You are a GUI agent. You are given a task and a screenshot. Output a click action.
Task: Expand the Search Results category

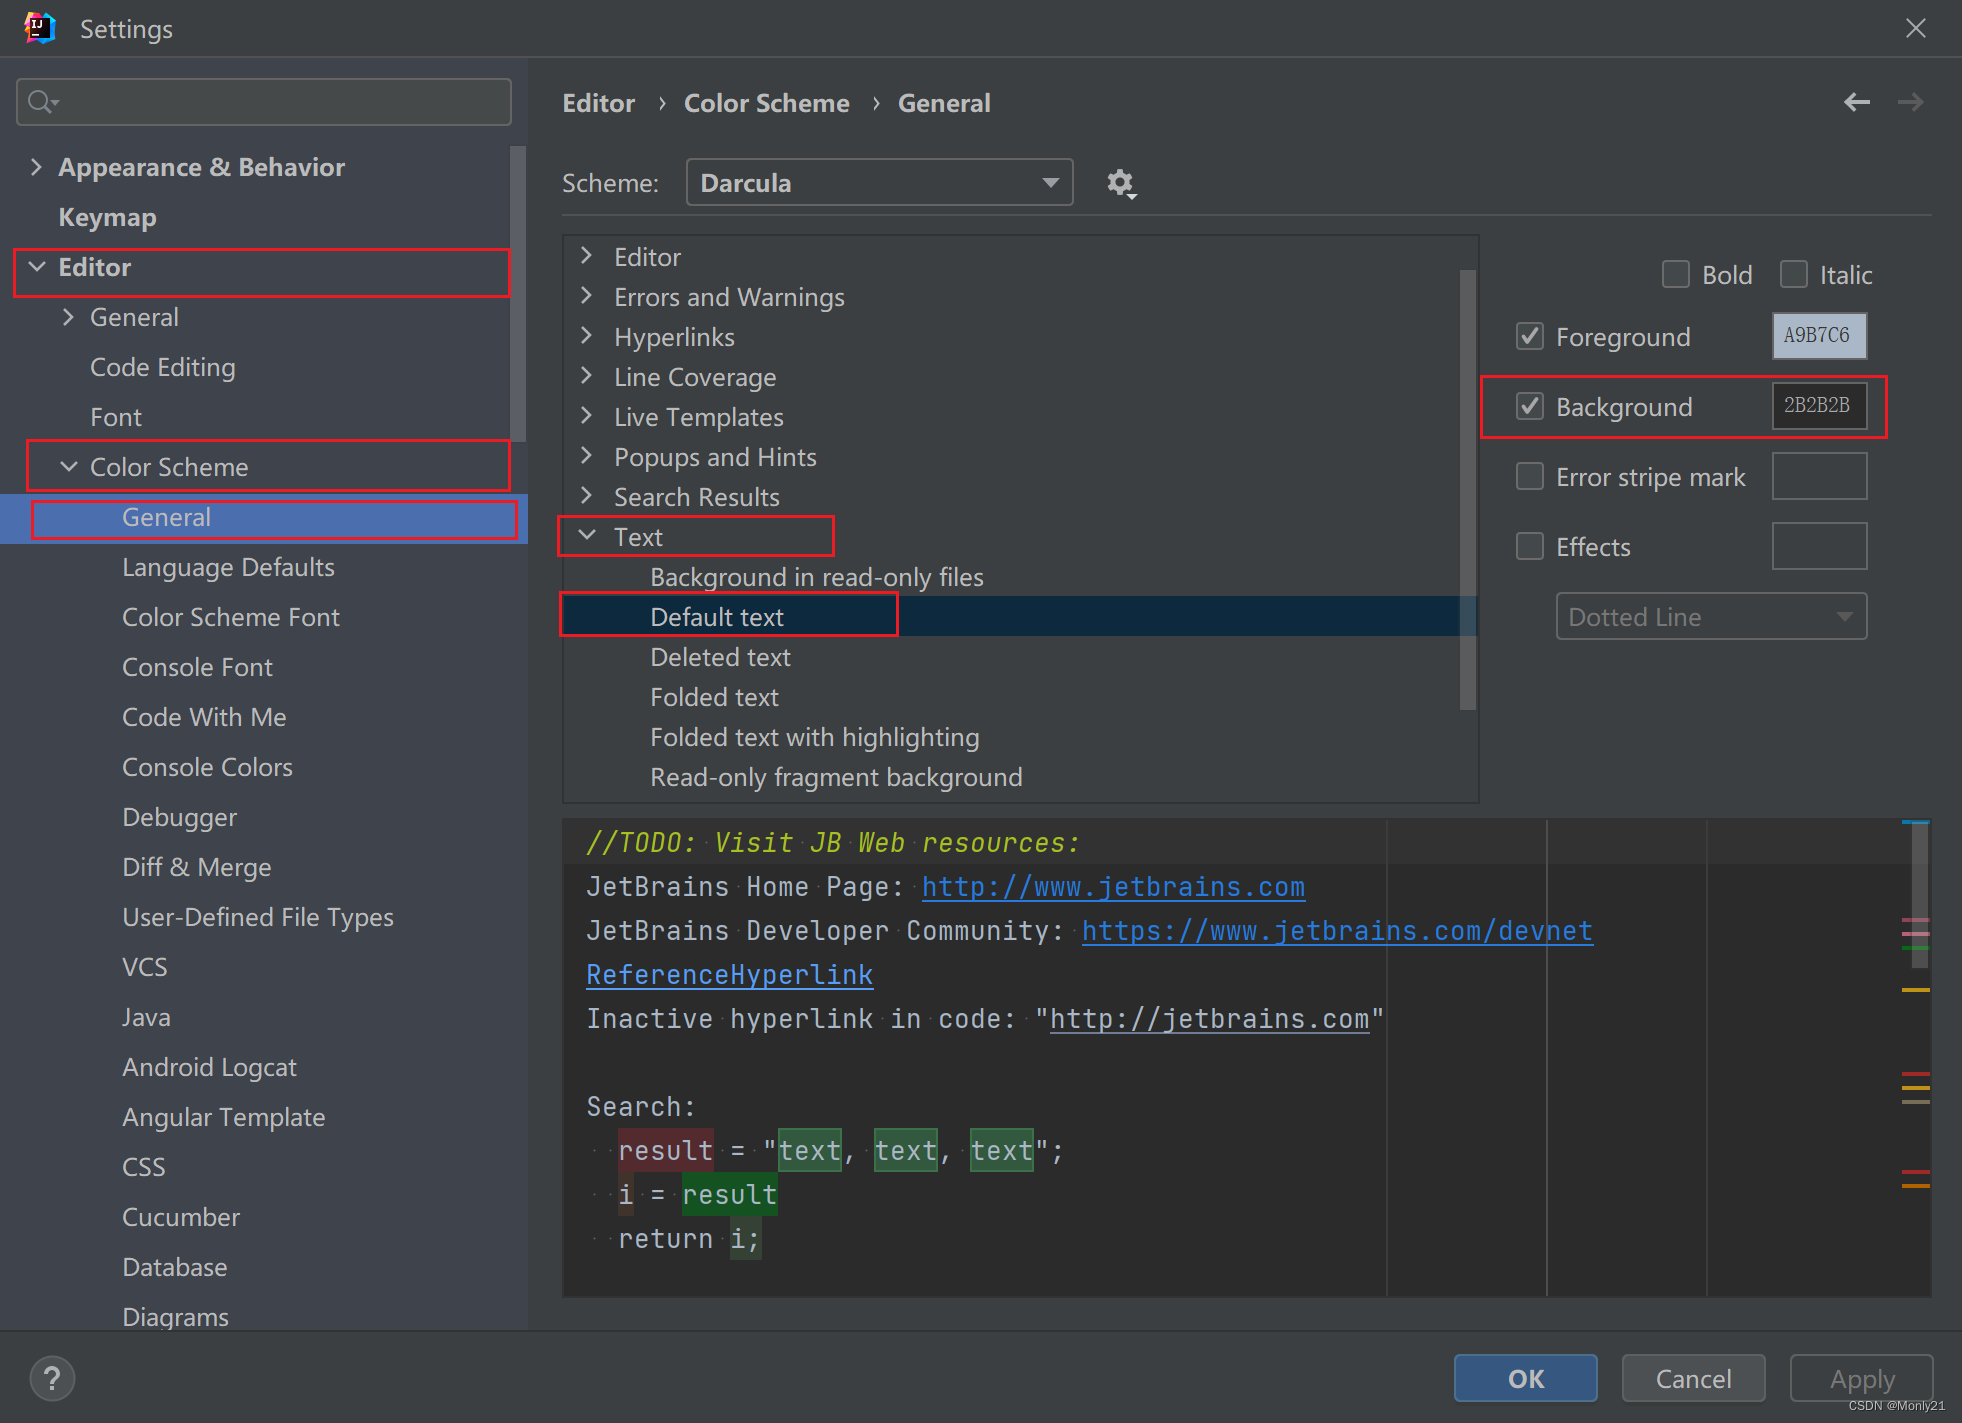pos(587,496)
